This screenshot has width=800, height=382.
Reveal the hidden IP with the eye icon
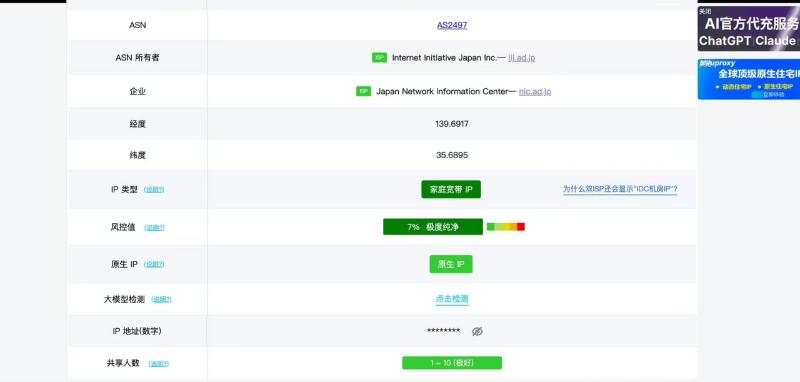pos(477,332)
